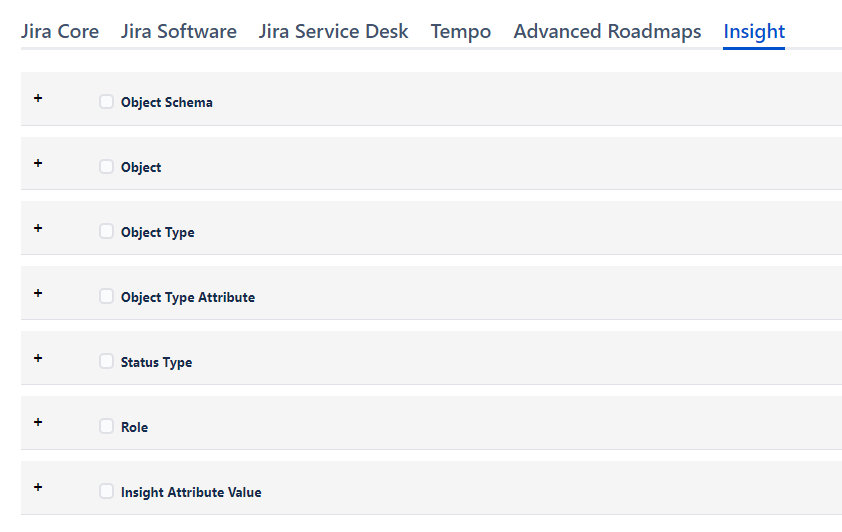Click the Insight tab
Screen dimensions: 842x532
[754, 31]
